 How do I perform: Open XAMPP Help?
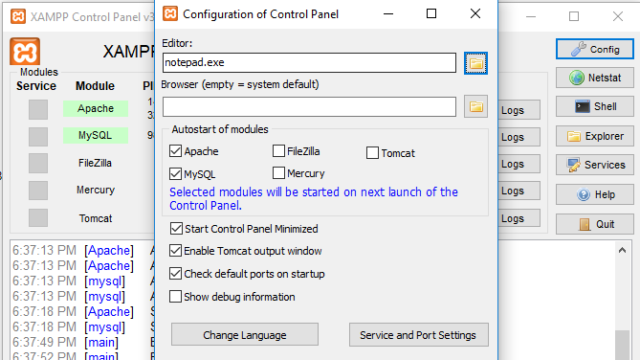click(x=595, y=194)
